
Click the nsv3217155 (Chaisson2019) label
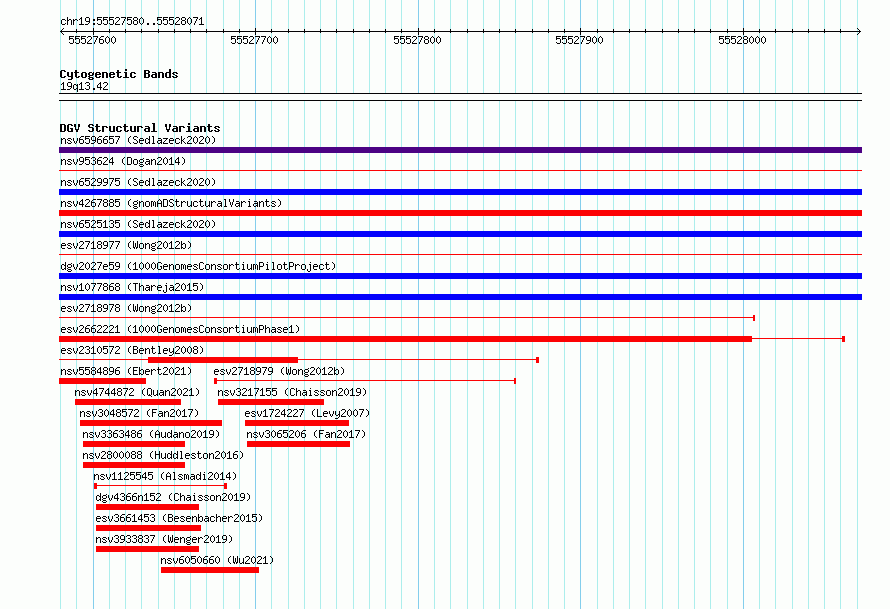pyautogui.click(x=292, y=392)
